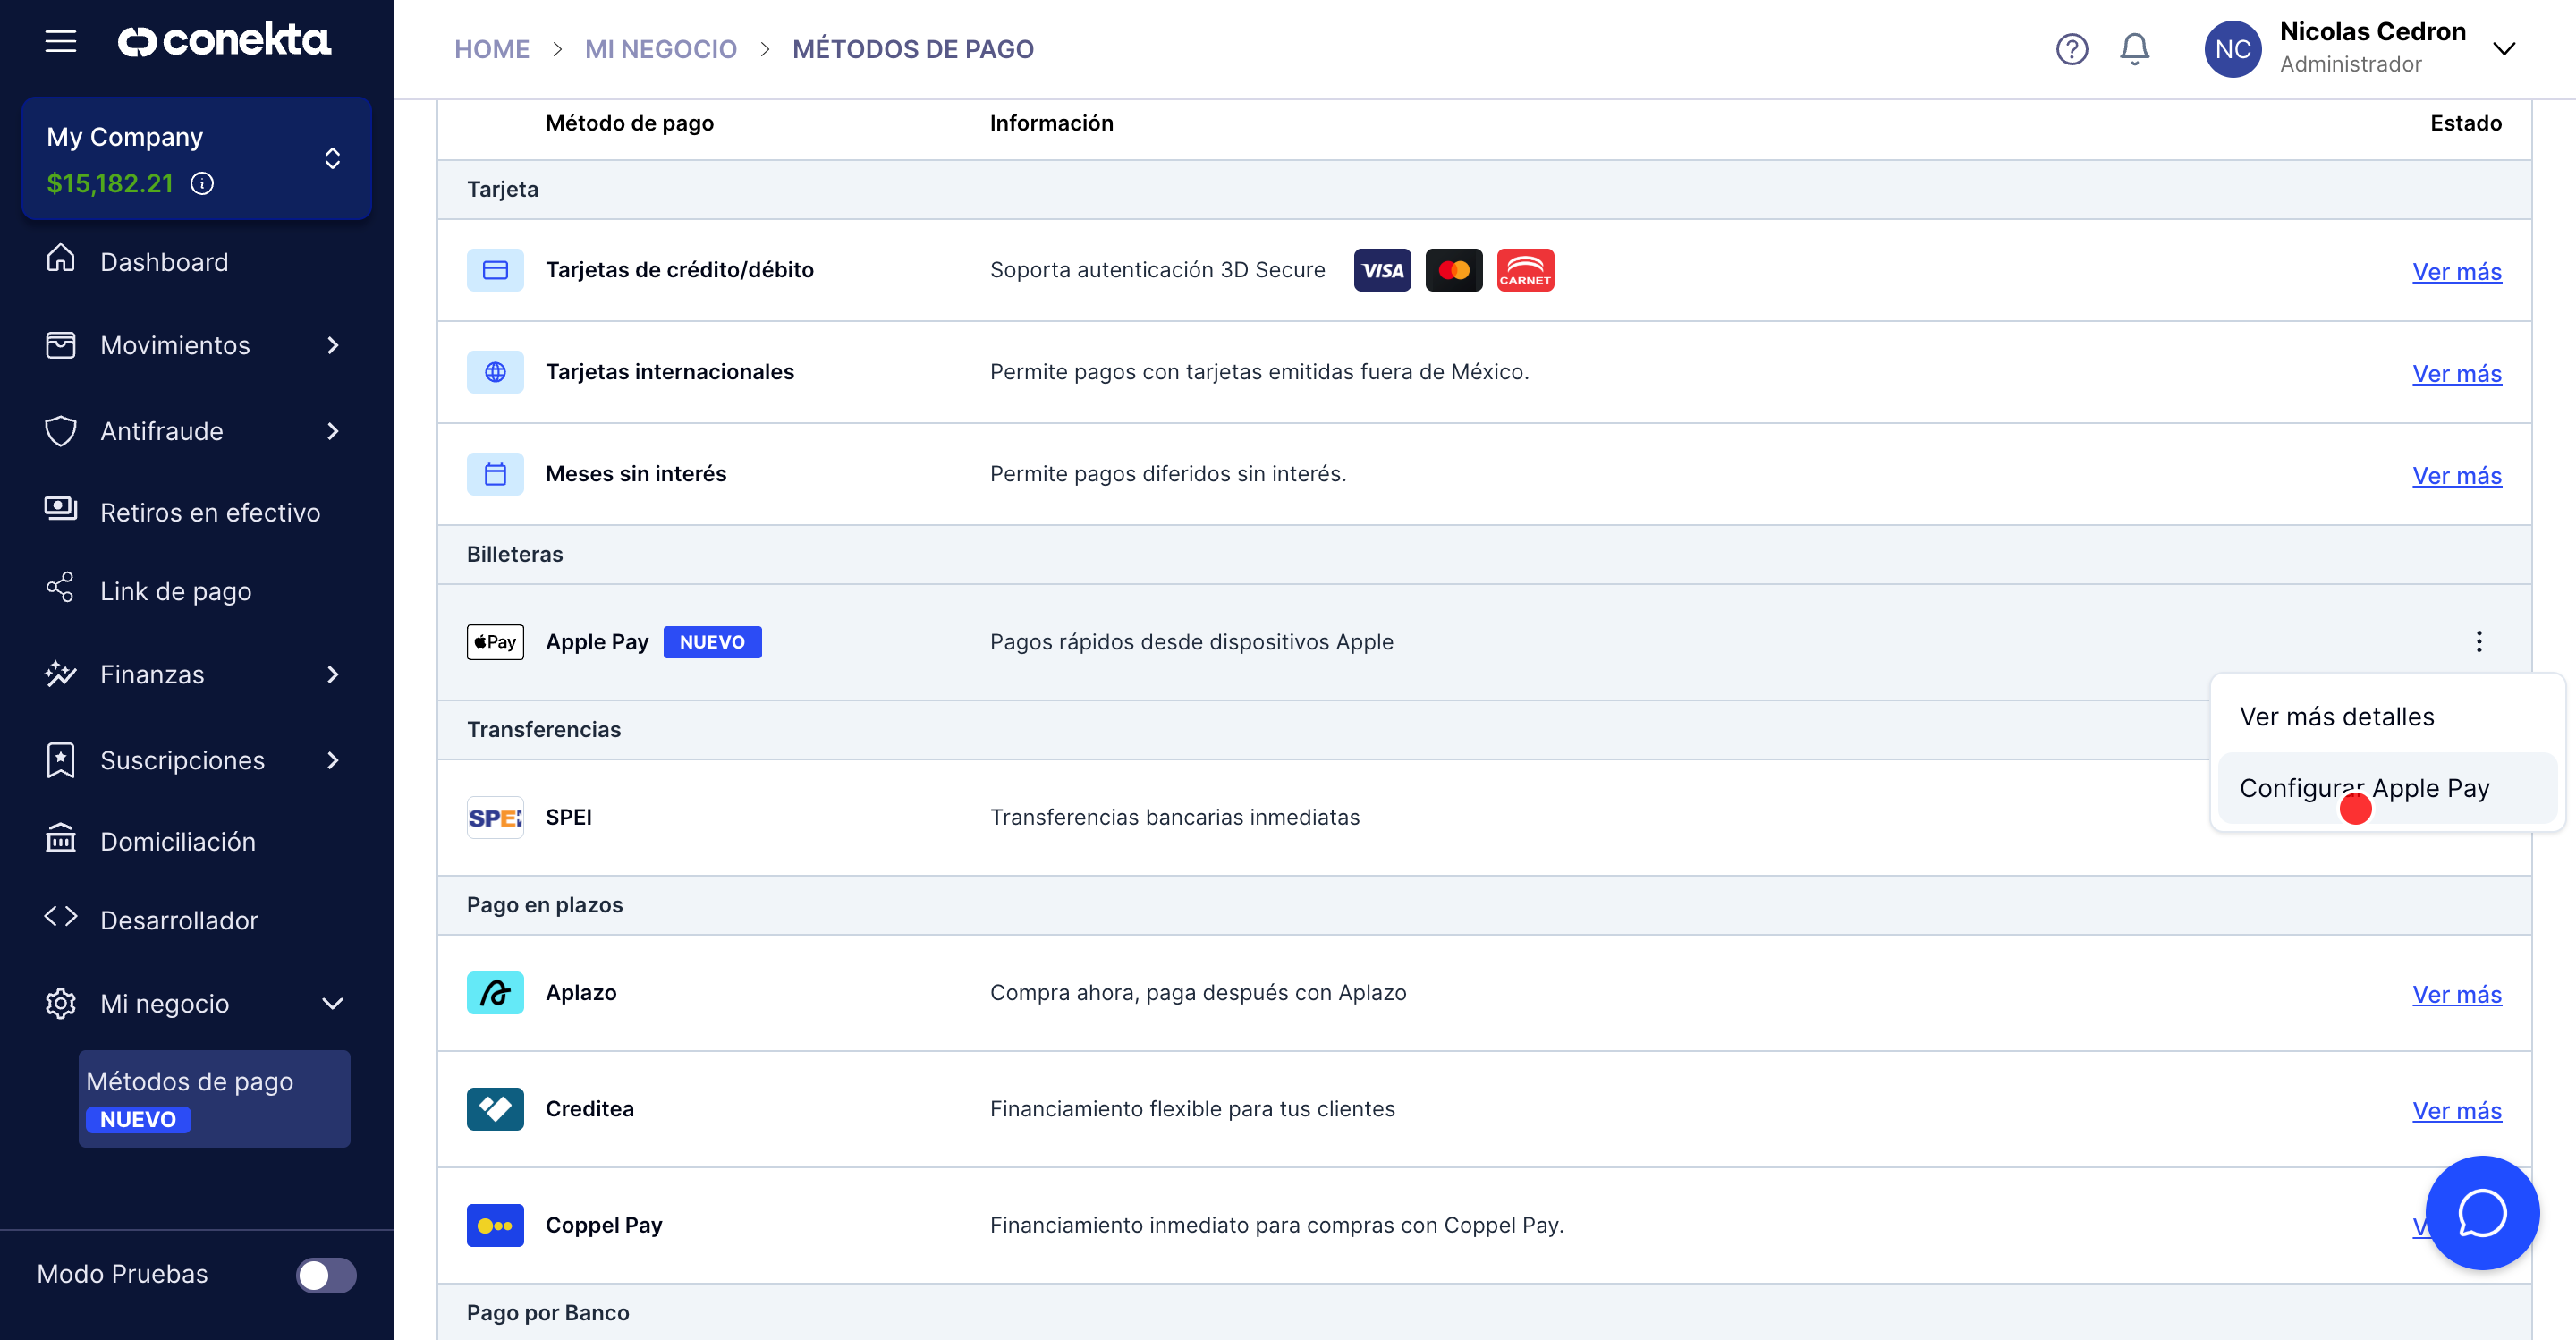Expand the Movimientos submenu
The height and width of the screenshot is (1340, 2576).
332,345
